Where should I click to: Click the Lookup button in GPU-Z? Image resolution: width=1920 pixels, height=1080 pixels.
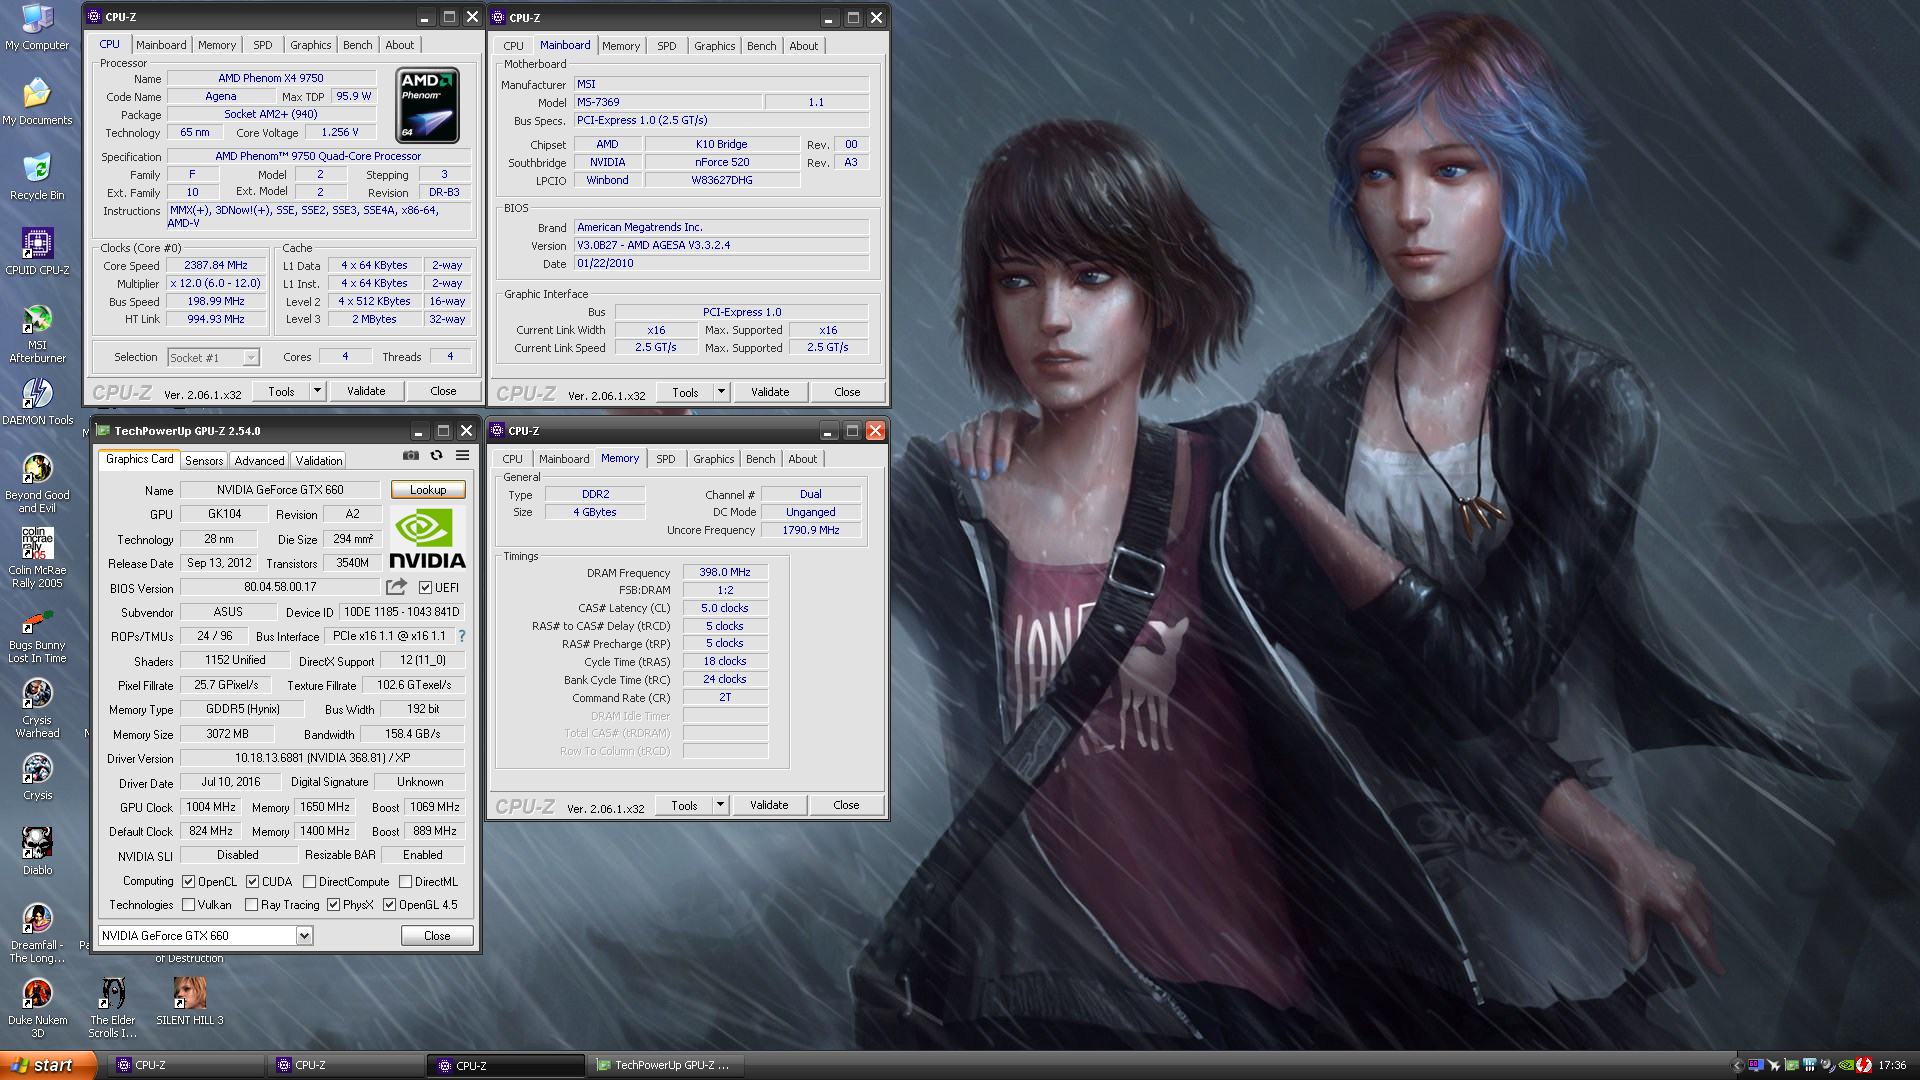(x=428, y=490)
